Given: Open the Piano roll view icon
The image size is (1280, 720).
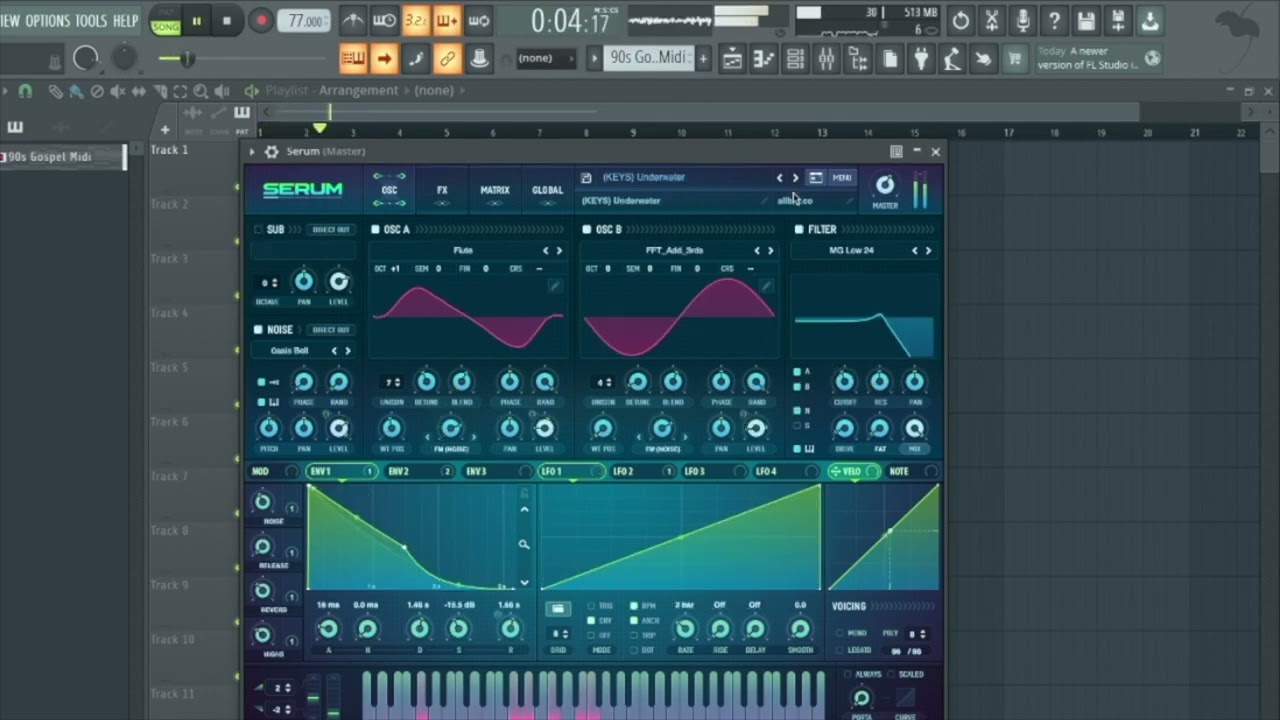Looking at the screenshot, I should click(x=764, y=60).
